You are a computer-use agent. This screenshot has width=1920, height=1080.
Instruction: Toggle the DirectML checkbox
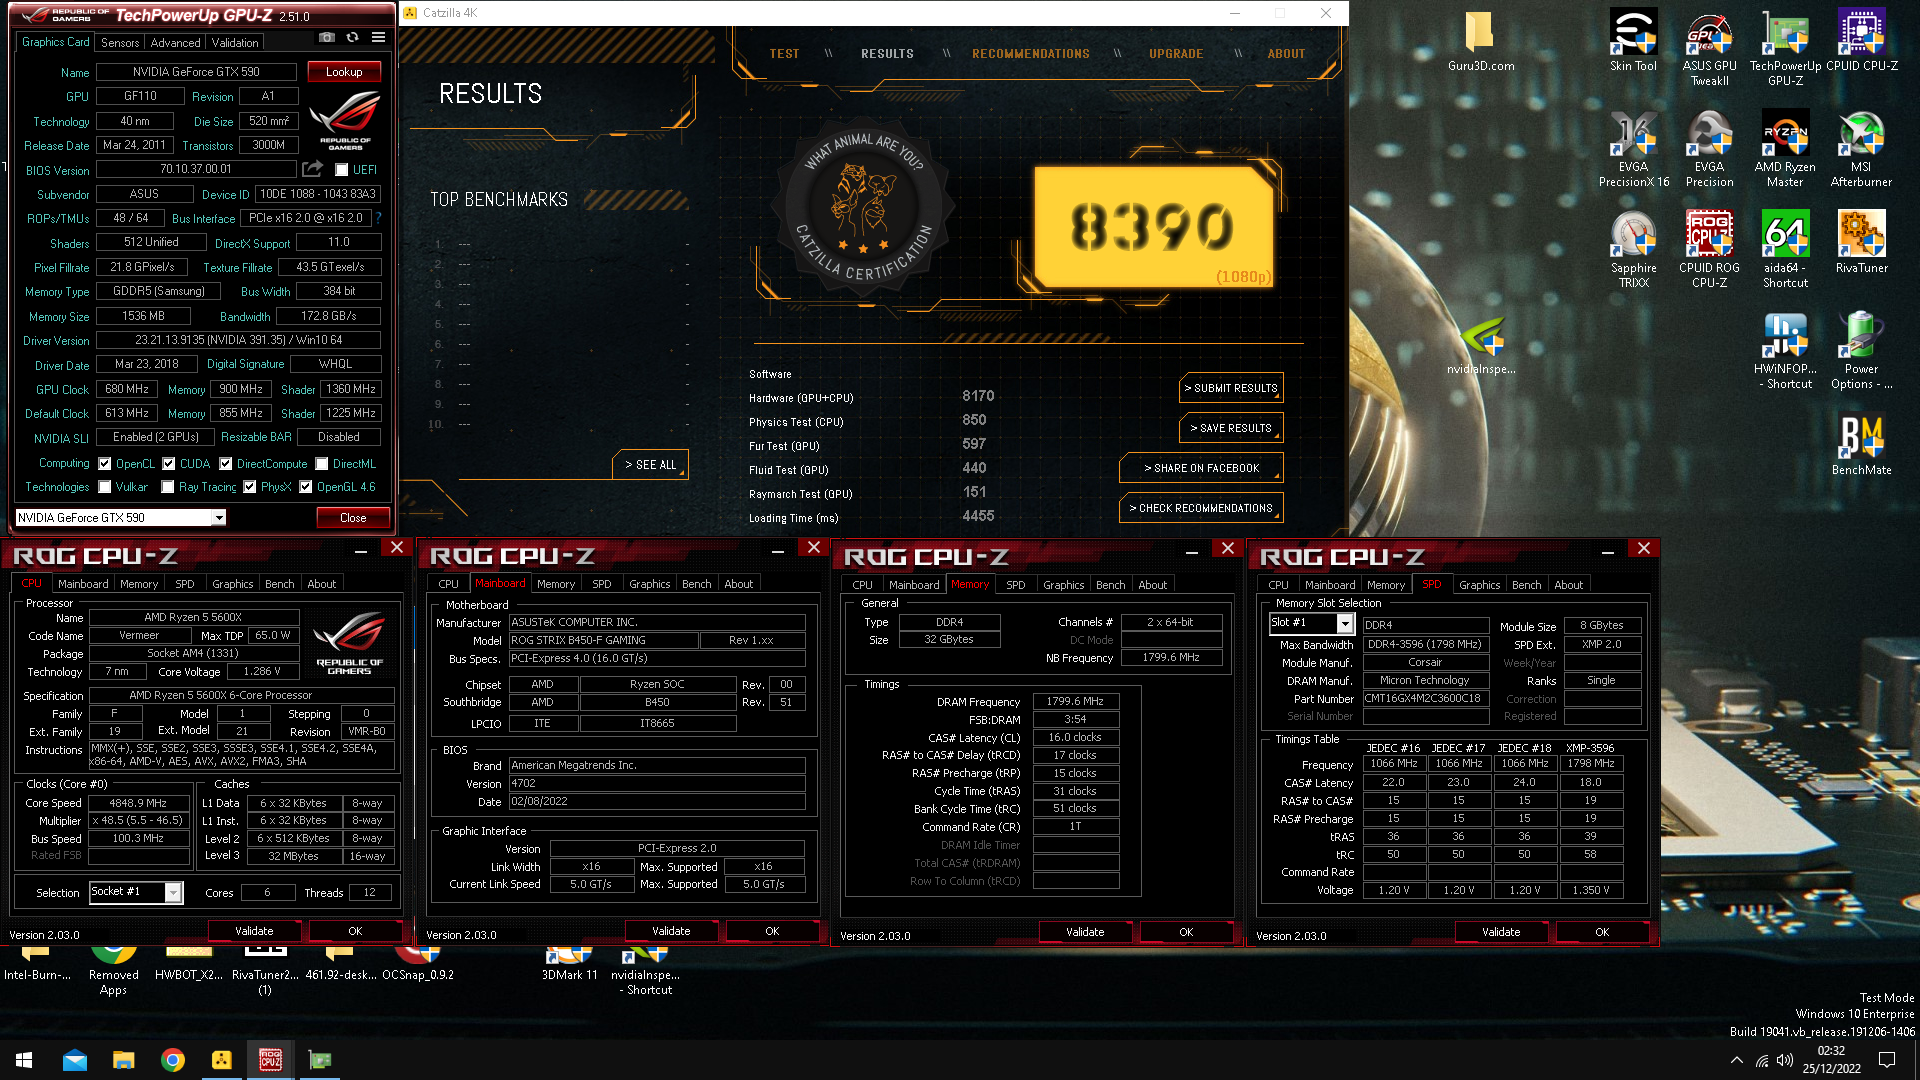click(x=322, y=464)
